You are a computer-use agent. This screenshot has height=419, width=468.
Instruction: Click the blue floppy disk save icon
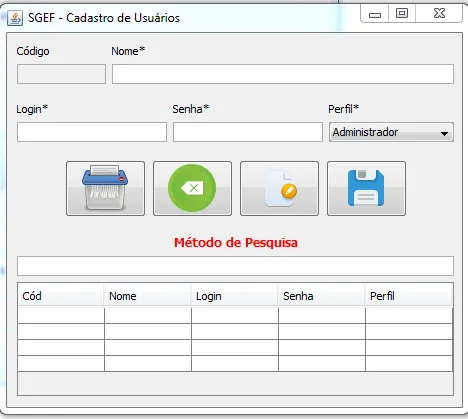(x=366, y=188)
